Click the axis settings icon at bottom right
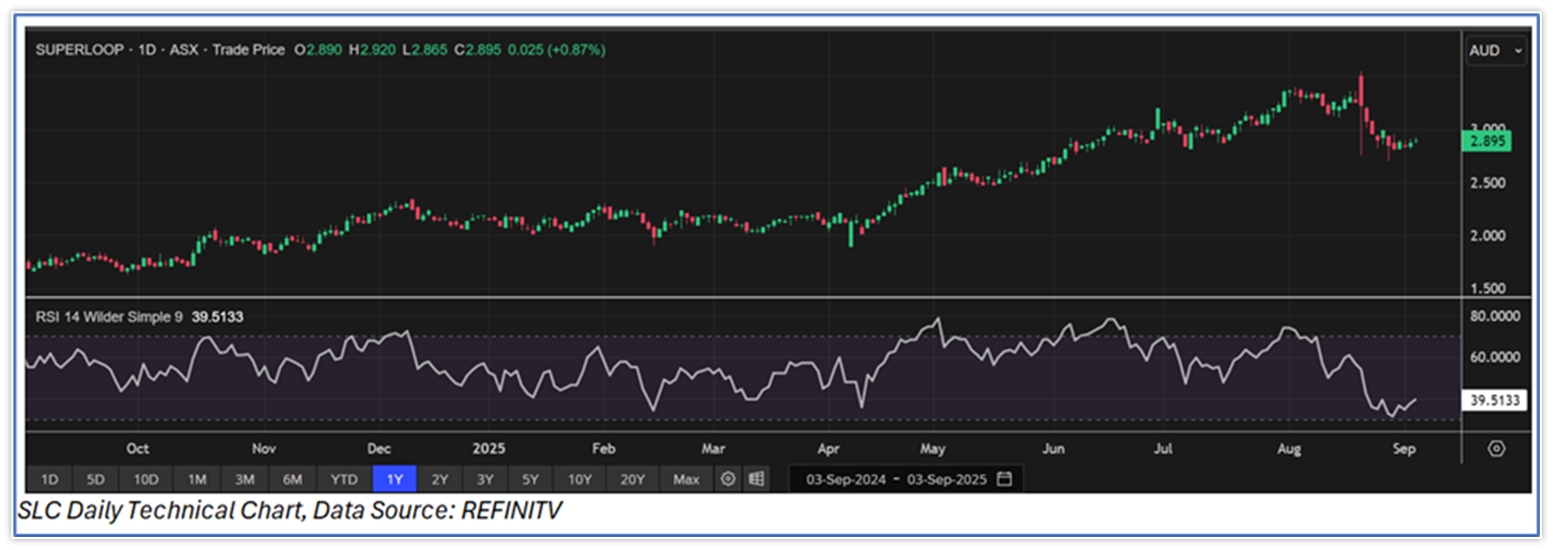1553x550 pixels. [1496, 448]
